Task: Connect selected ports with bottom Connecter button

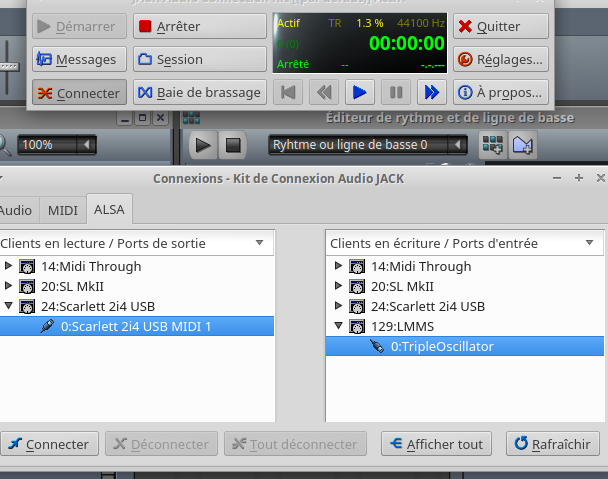Action: [50, 444]
